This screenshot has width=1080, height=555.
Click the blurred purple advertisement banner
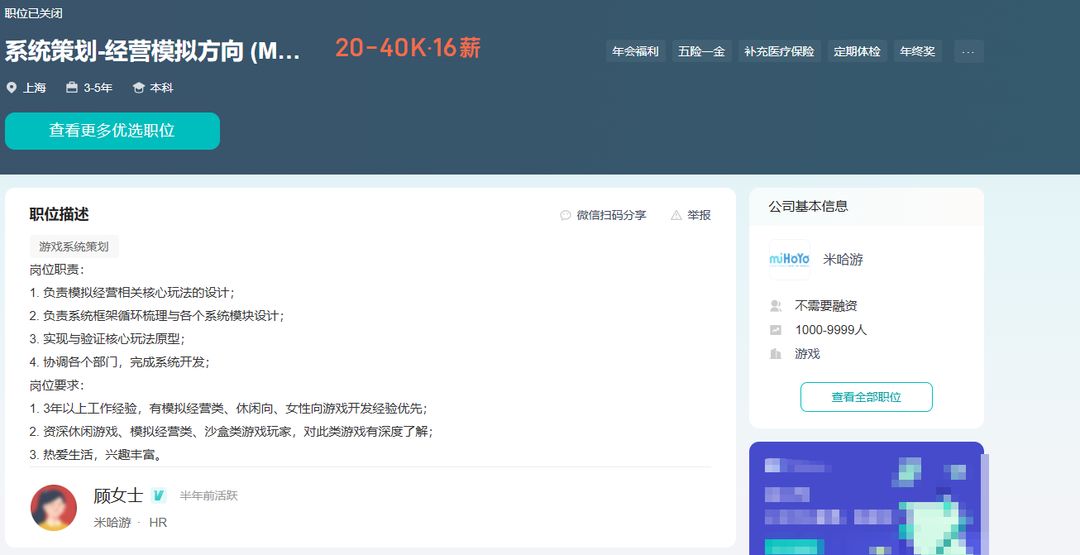[866, 499]
